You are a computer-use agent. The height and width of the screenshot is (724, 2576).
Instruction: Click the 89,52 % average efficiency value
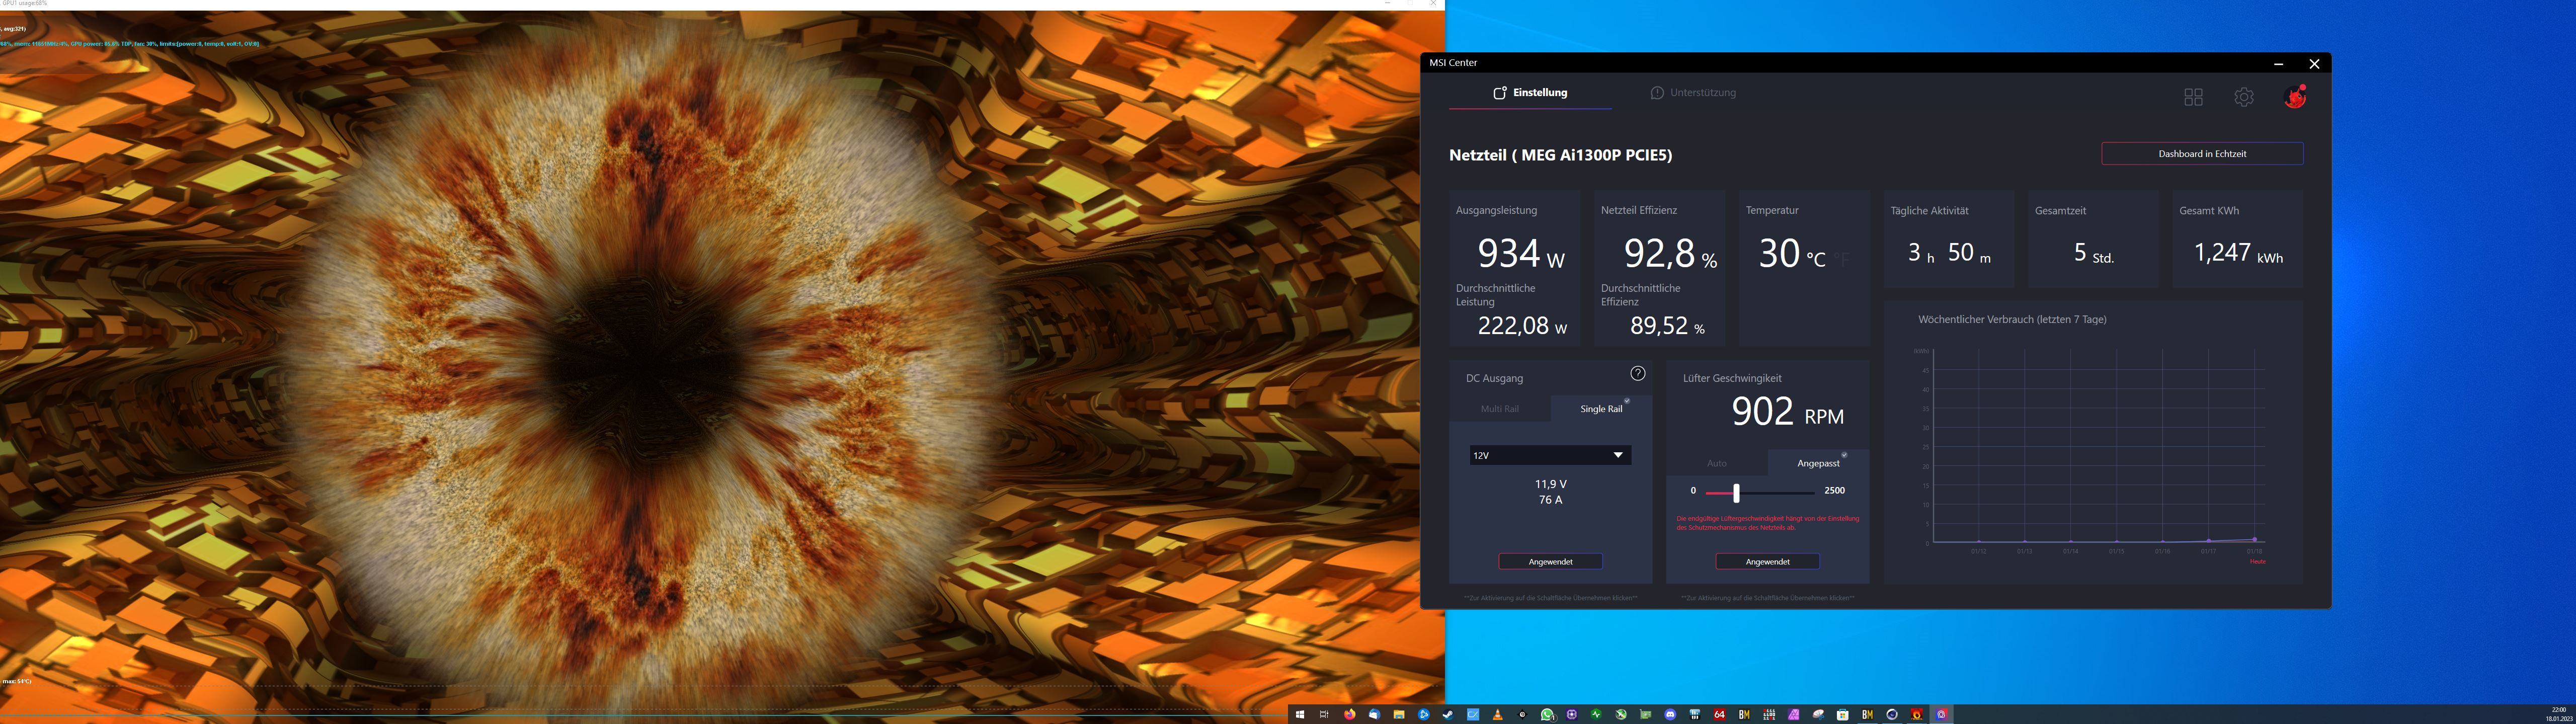point(1667,326)
